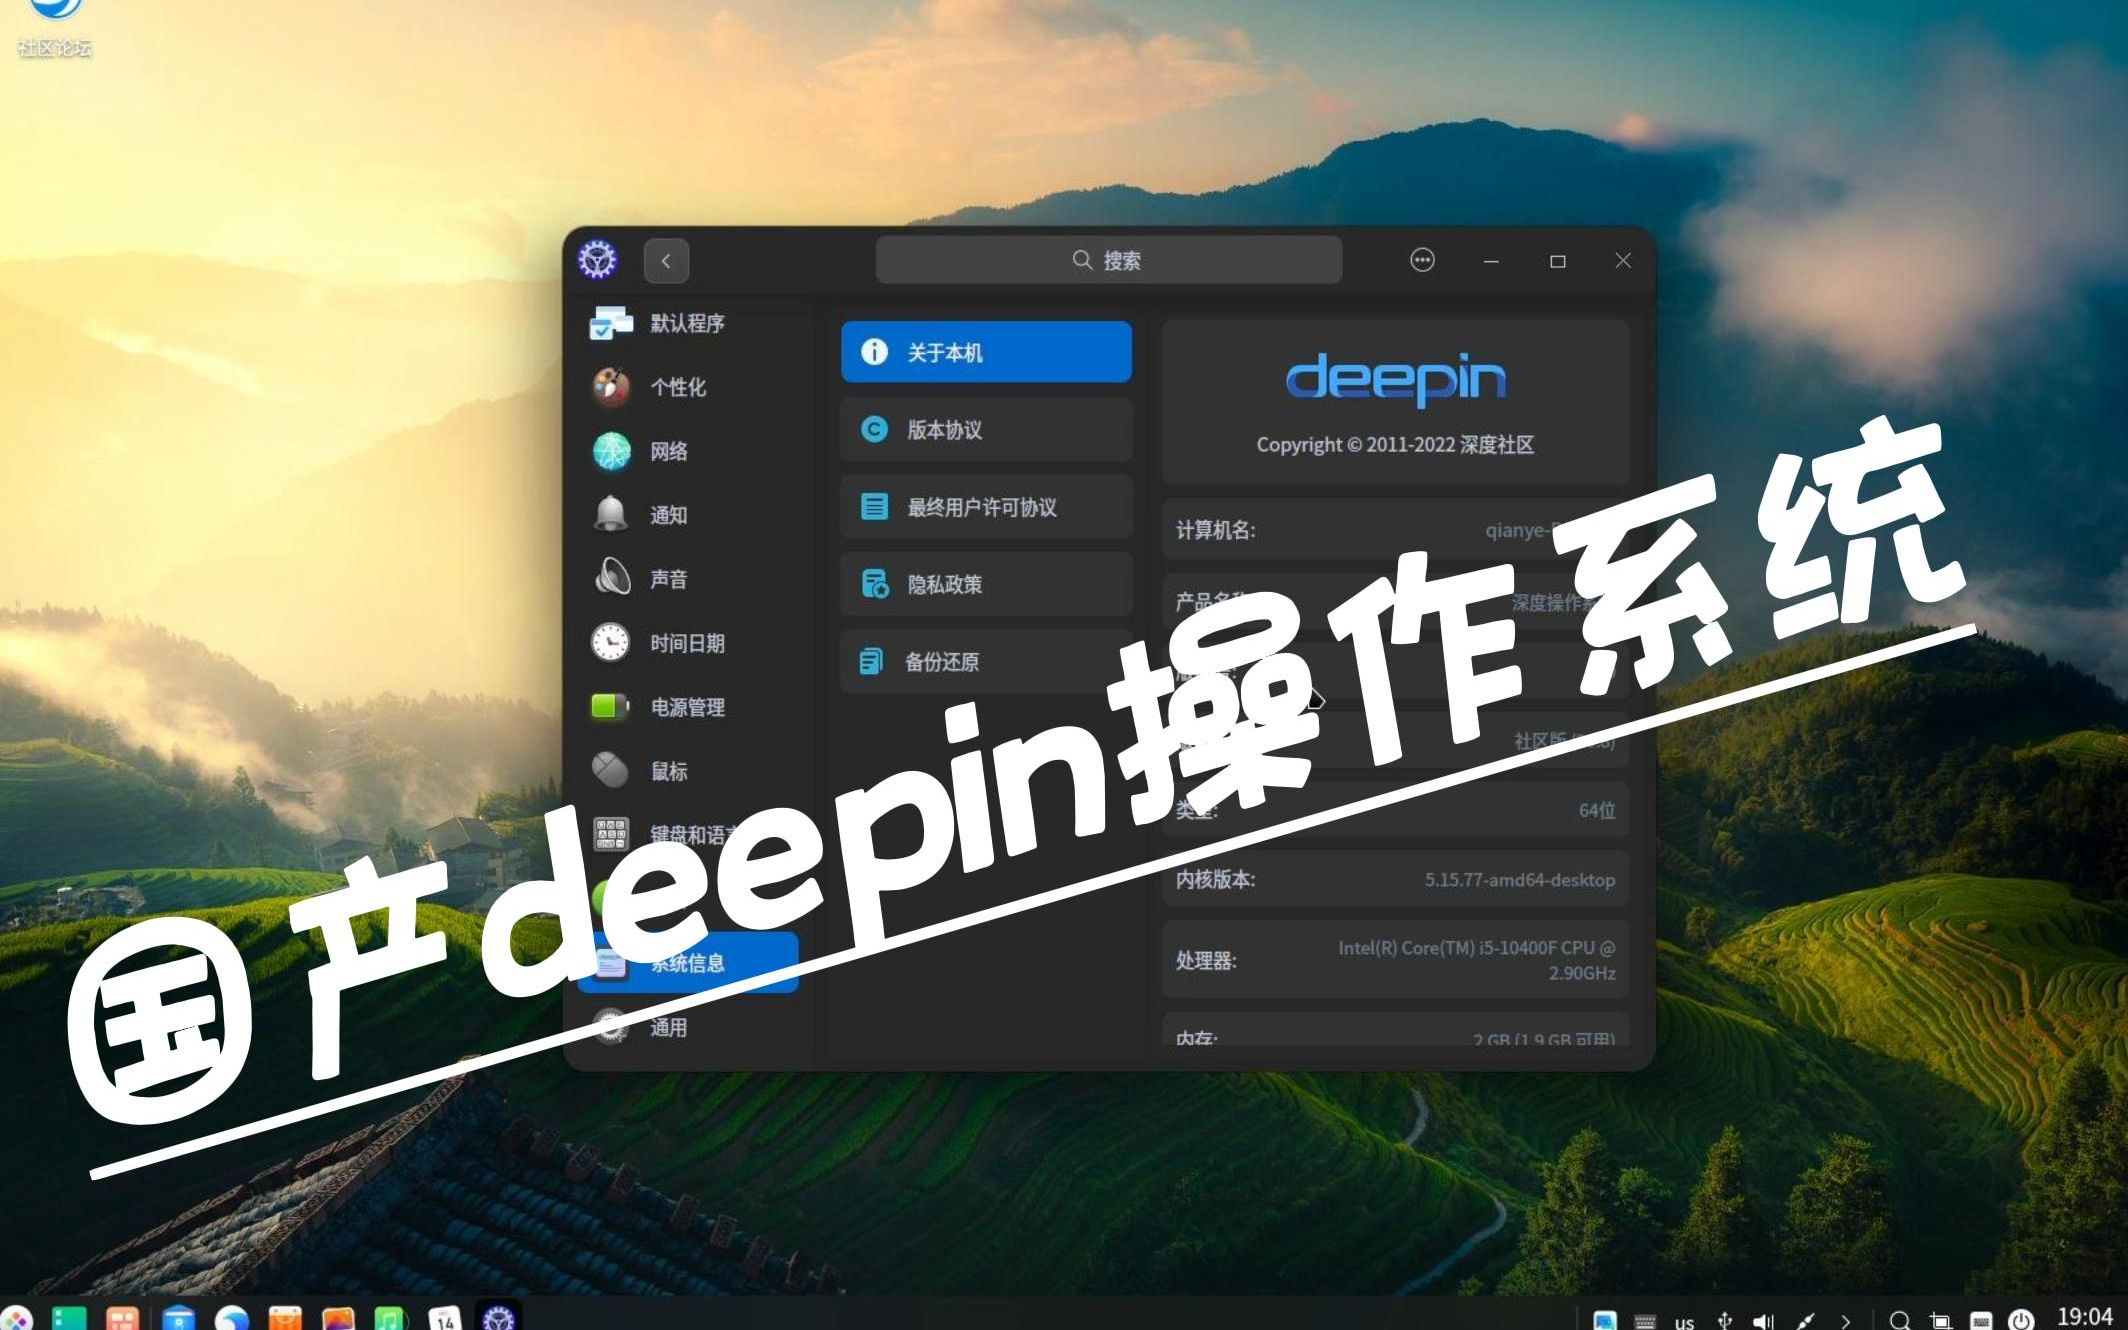Click the 搜索 search field
The width and height of the screenshot is (2128, 1330).
[x=1108, y=261]
